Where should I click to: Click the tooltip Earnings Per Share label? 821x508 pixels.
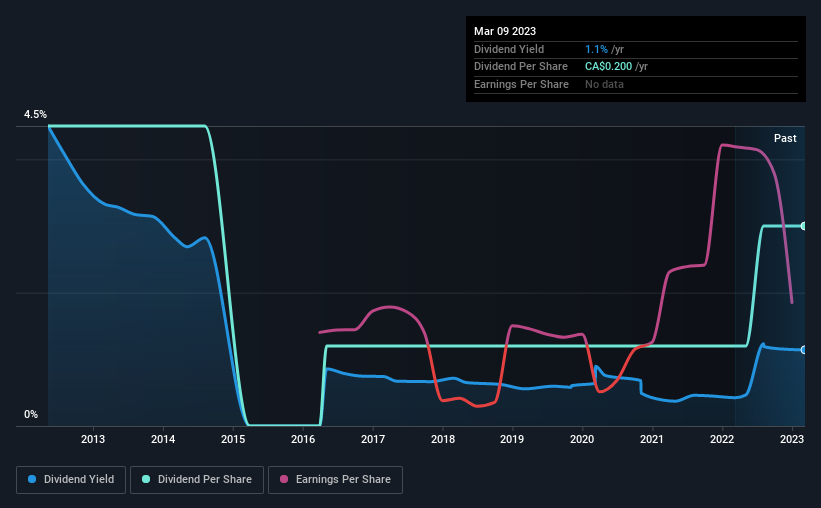click(x=521, y=84)
